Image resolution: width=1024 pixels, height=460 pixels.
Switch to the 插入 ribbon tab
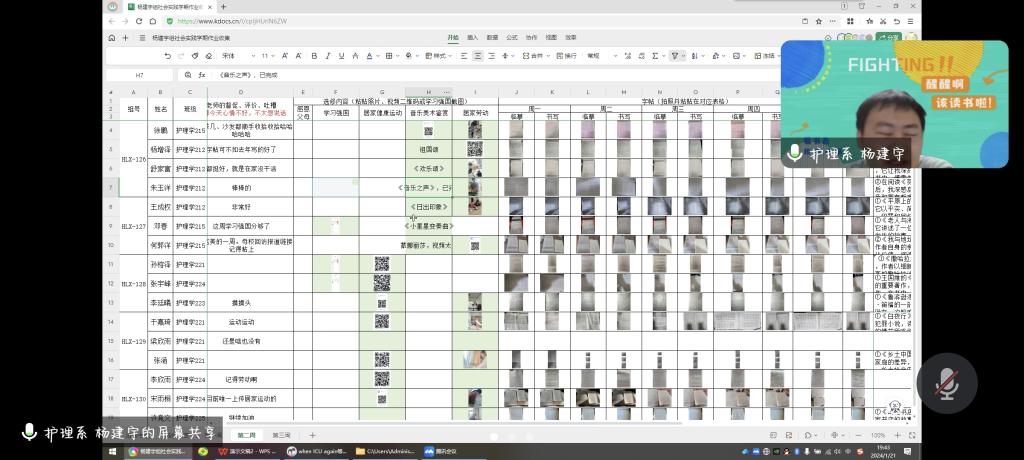[x=472, y=37]
